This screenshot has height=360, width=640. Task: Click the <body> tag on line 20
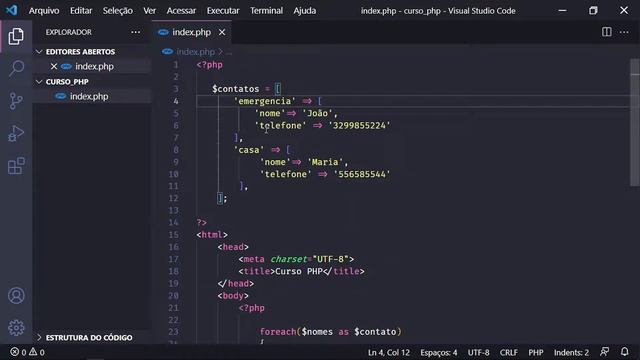pos(233,296)
